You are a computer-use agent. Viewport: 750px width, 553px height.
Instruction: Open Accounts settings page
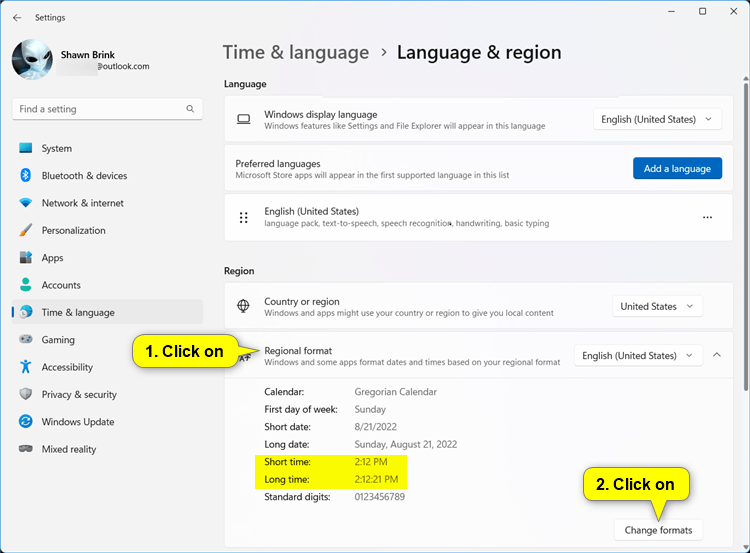coord(61,285)
